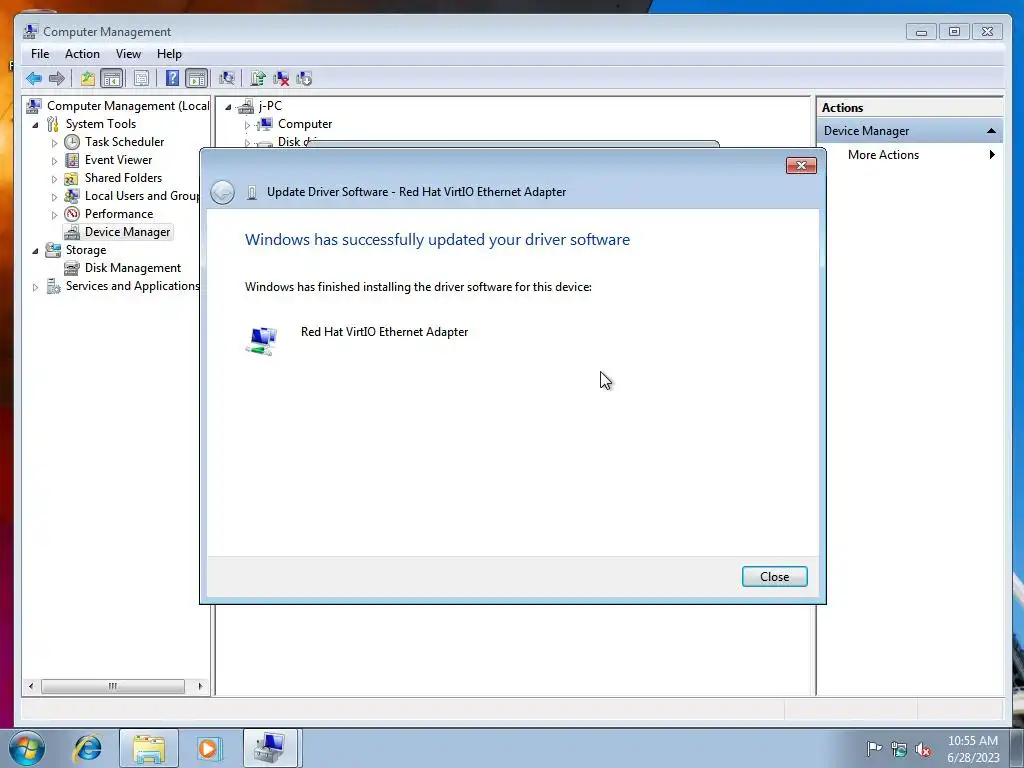The width and height of the screenshot is (1024, 768).
Task: Click Close button in driver dialog
Action: (x=775, y=577)
